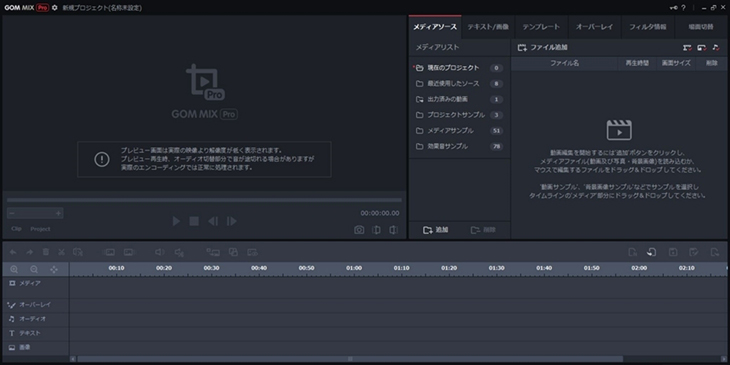Viewport: 730px width, 365px height.
Task: Zoom in the timeline with magnifier plus
Action: pos(14,269)
